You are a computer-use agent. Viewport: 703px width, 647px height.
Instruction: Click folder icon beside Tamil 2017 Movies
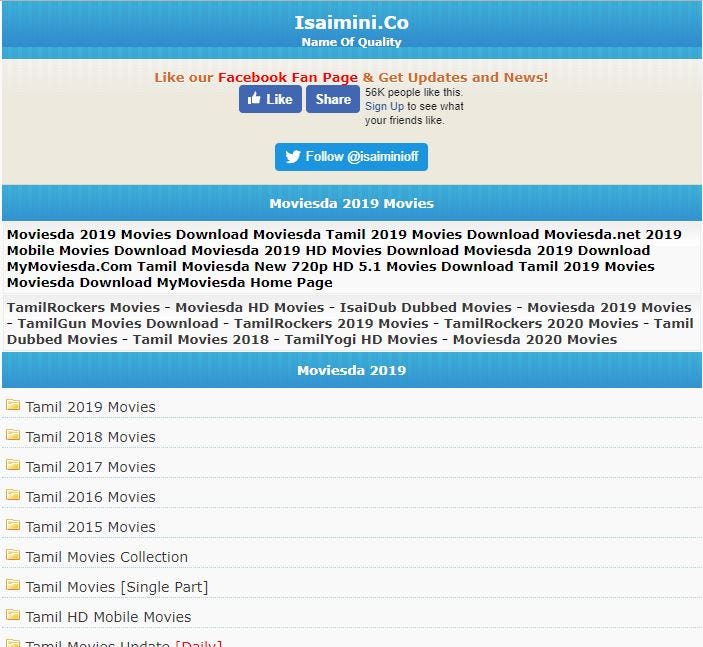(x=13, y=465)
